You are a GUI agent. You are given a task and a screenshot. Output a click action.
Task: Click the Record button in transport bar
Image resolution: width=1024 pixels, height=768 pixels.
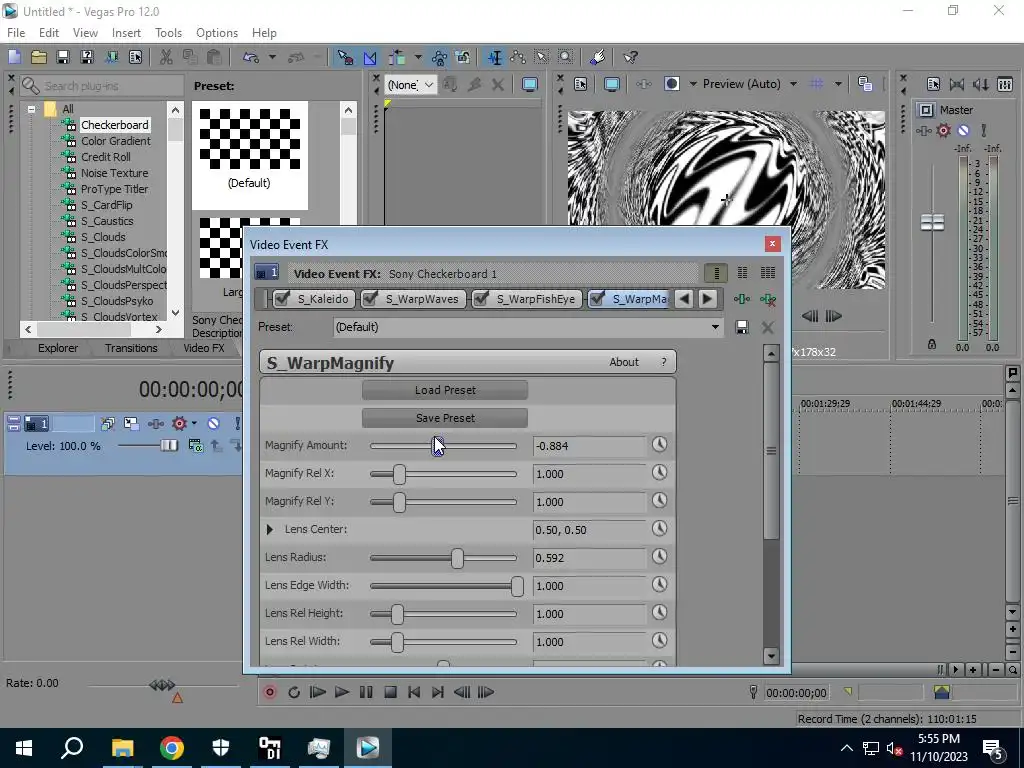[x=269, y=692]
